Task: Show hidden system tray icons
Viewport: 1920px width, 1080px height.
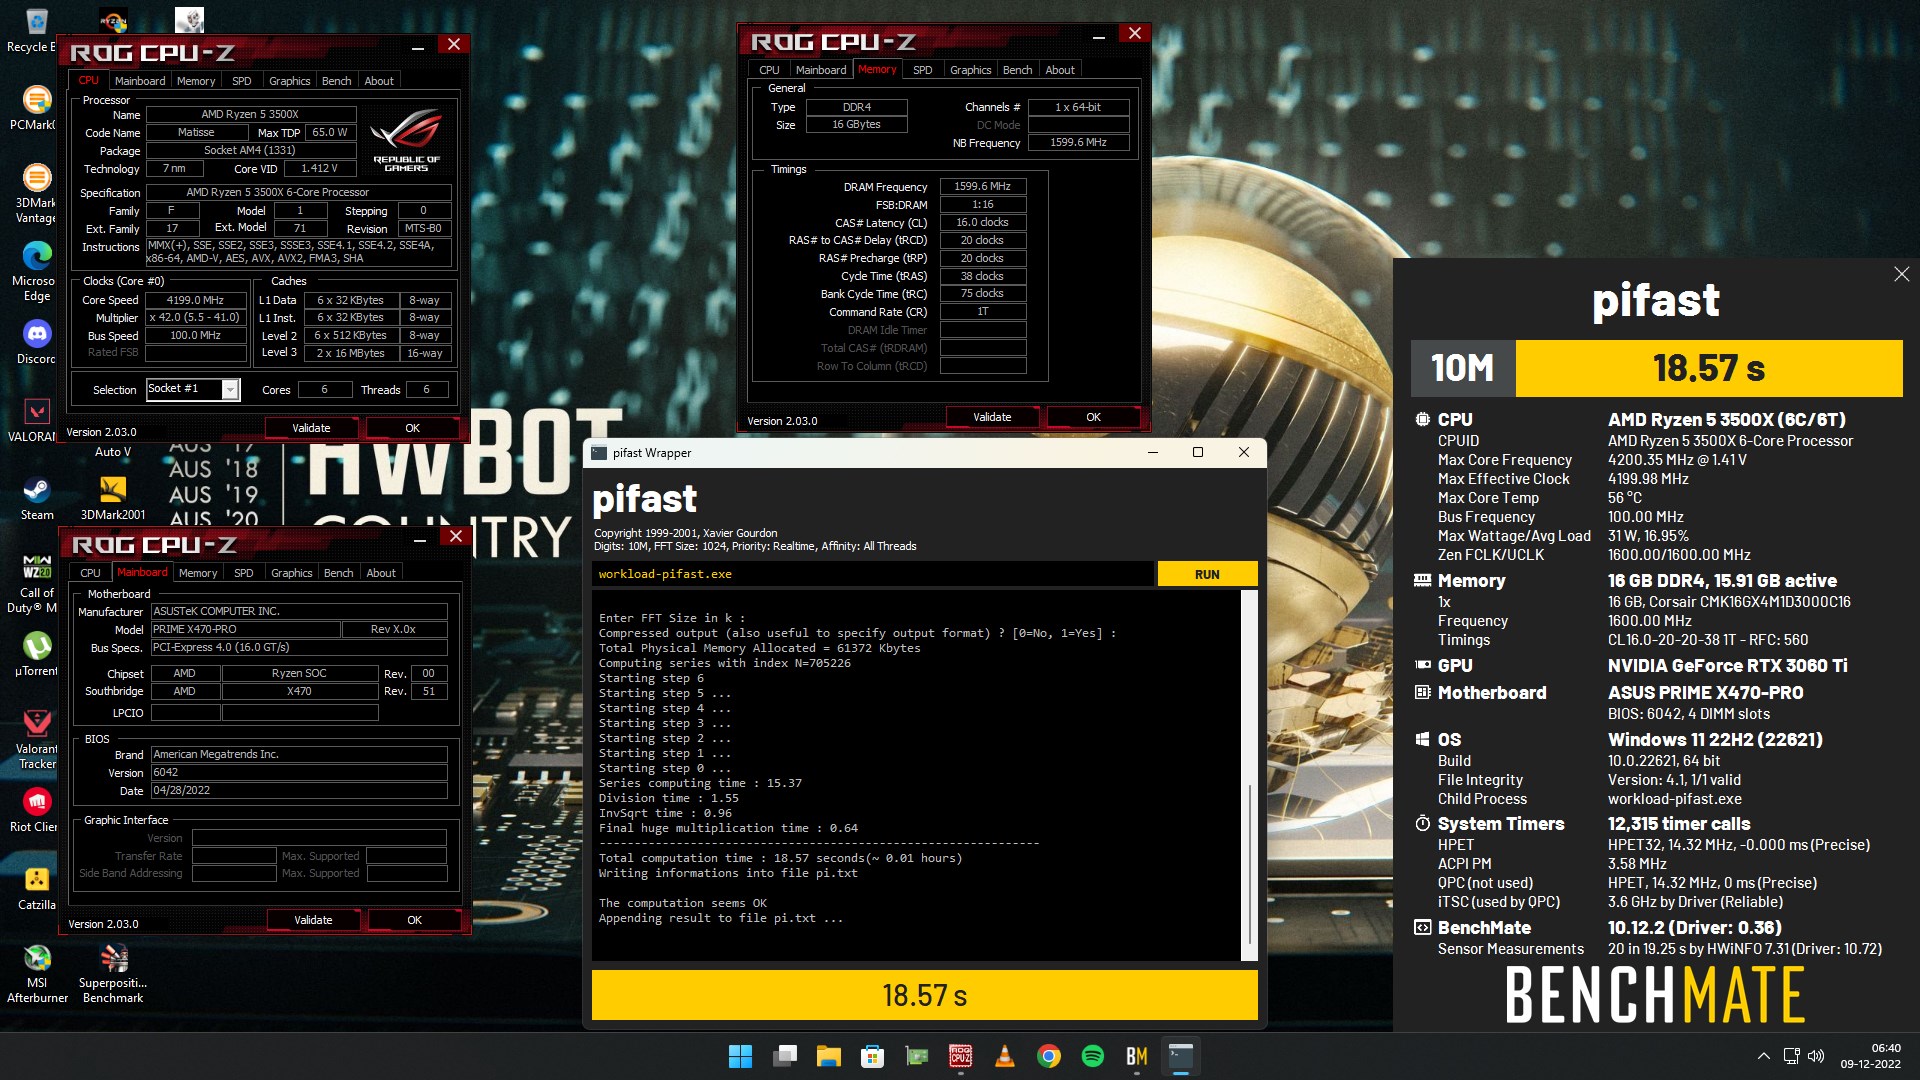Action: pyautogui.click(x=1764, y=1056)
